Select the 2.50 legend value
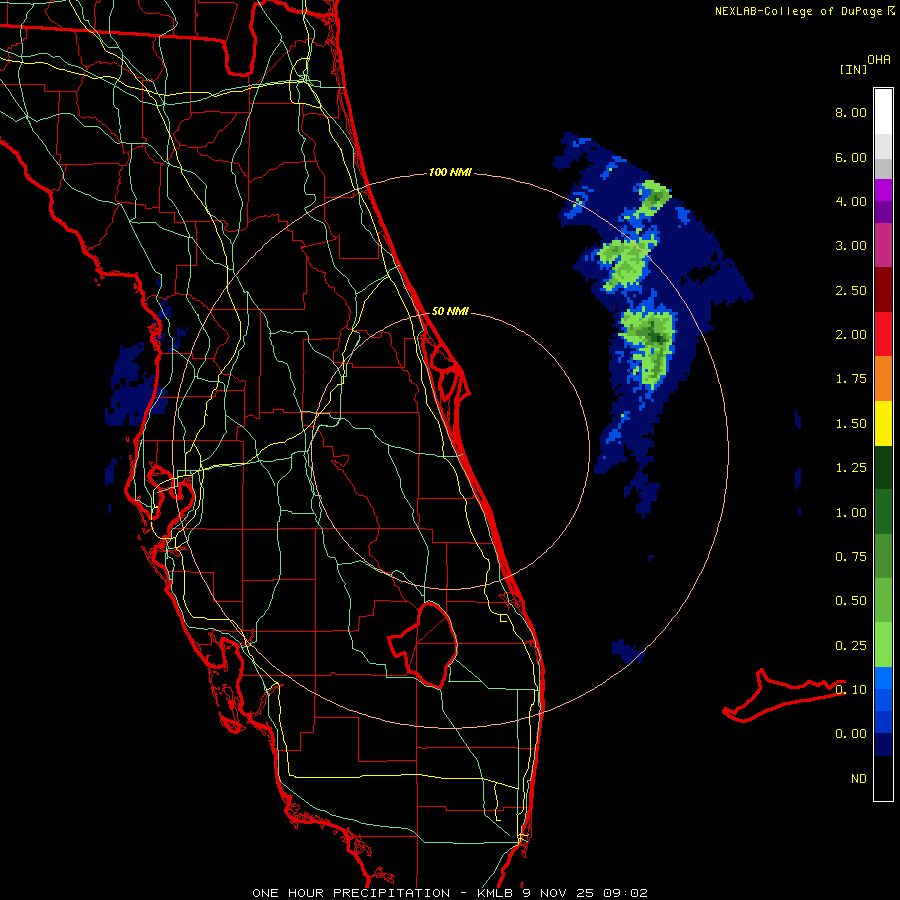The image size is (900, 900). 851,290
